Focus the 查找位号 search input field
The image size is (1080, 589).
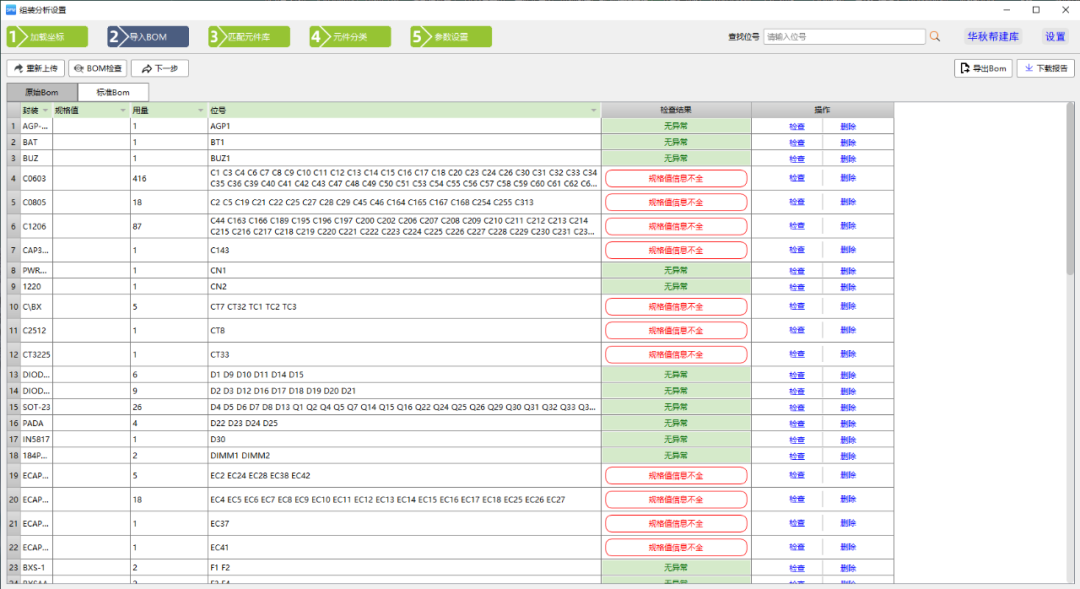[x=844, y=37]
